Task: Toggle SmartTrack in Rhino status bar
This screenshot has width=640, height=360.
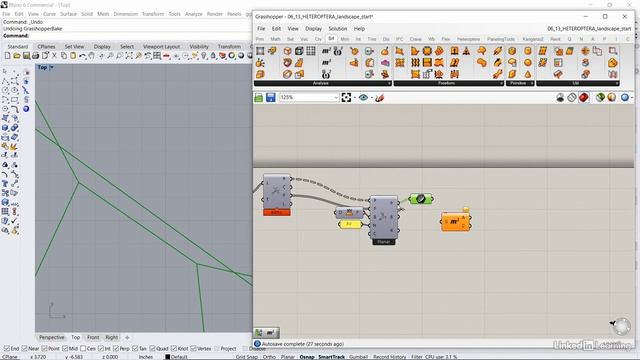Action: 331,357
